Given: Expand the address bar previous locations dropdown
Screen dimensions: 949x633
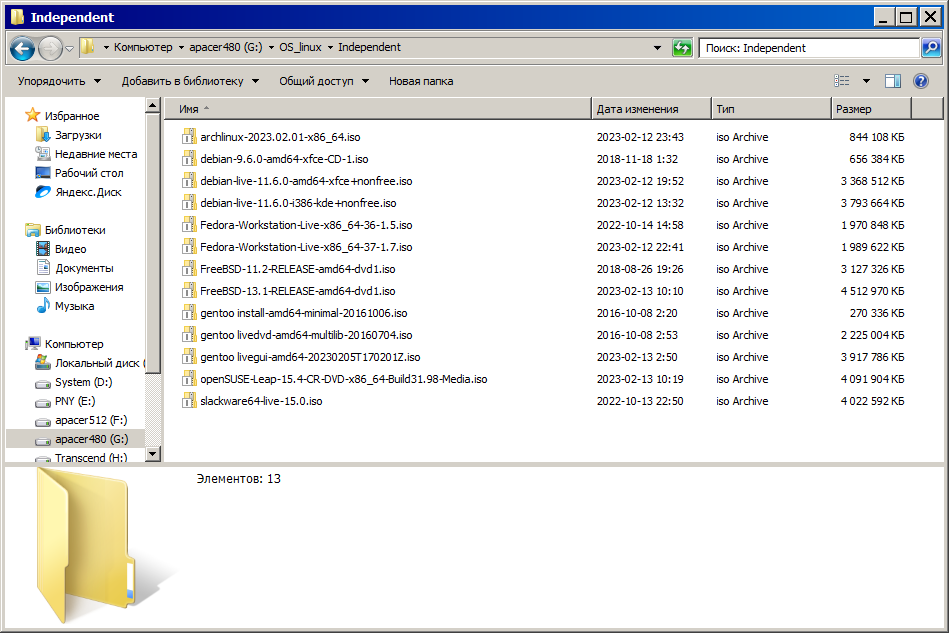Looking at the screenshot, I should pos(657,48).
